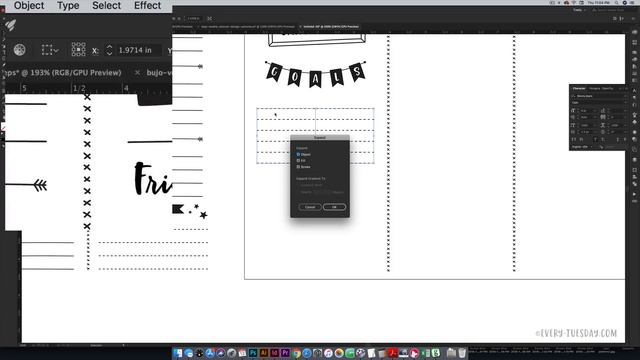The width and height of the screenshot is (640, 360).
Task: Open the Trash in the dock
Action: 462,353
